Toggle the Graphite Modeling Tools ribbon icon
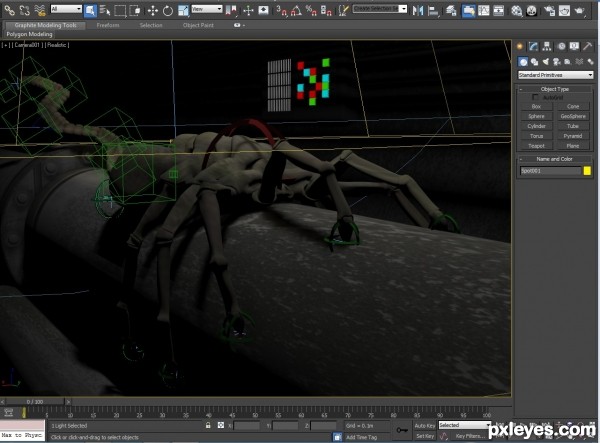The height and width of the screenshot is (443, 600). tap(468, 10)
